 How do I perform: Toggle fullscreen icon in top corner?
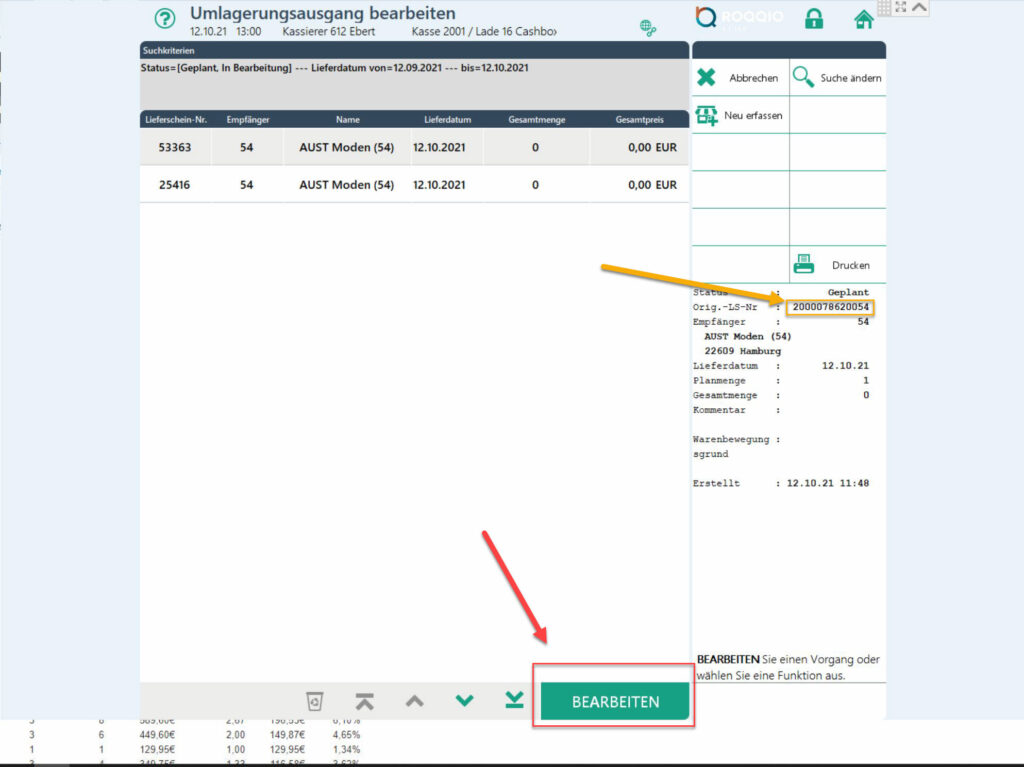(x=901, y=7)
